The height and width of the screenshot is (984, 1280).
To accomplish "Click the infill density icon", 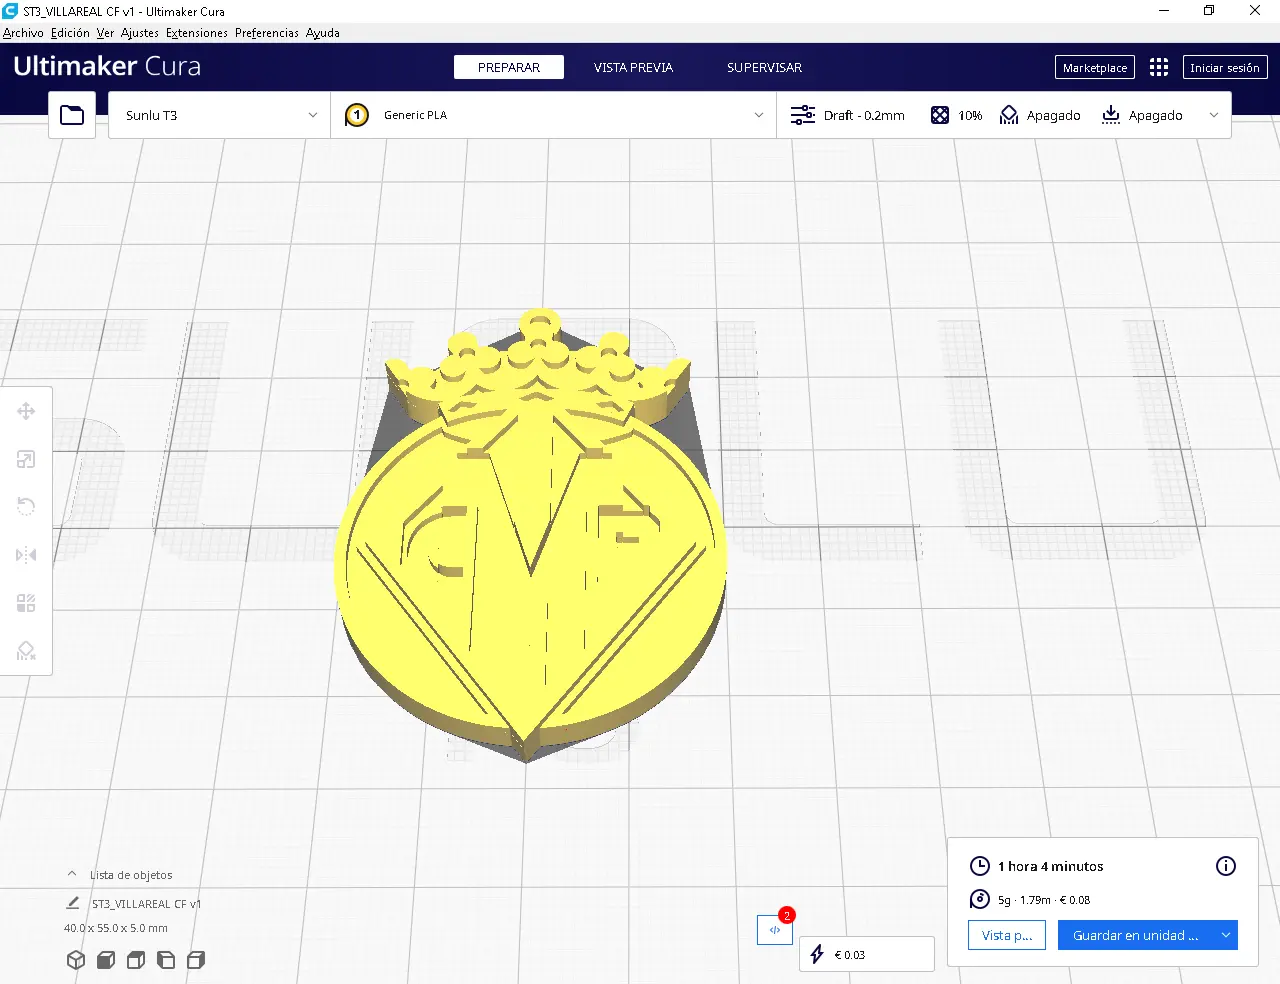I will click(x=940, y=114).
